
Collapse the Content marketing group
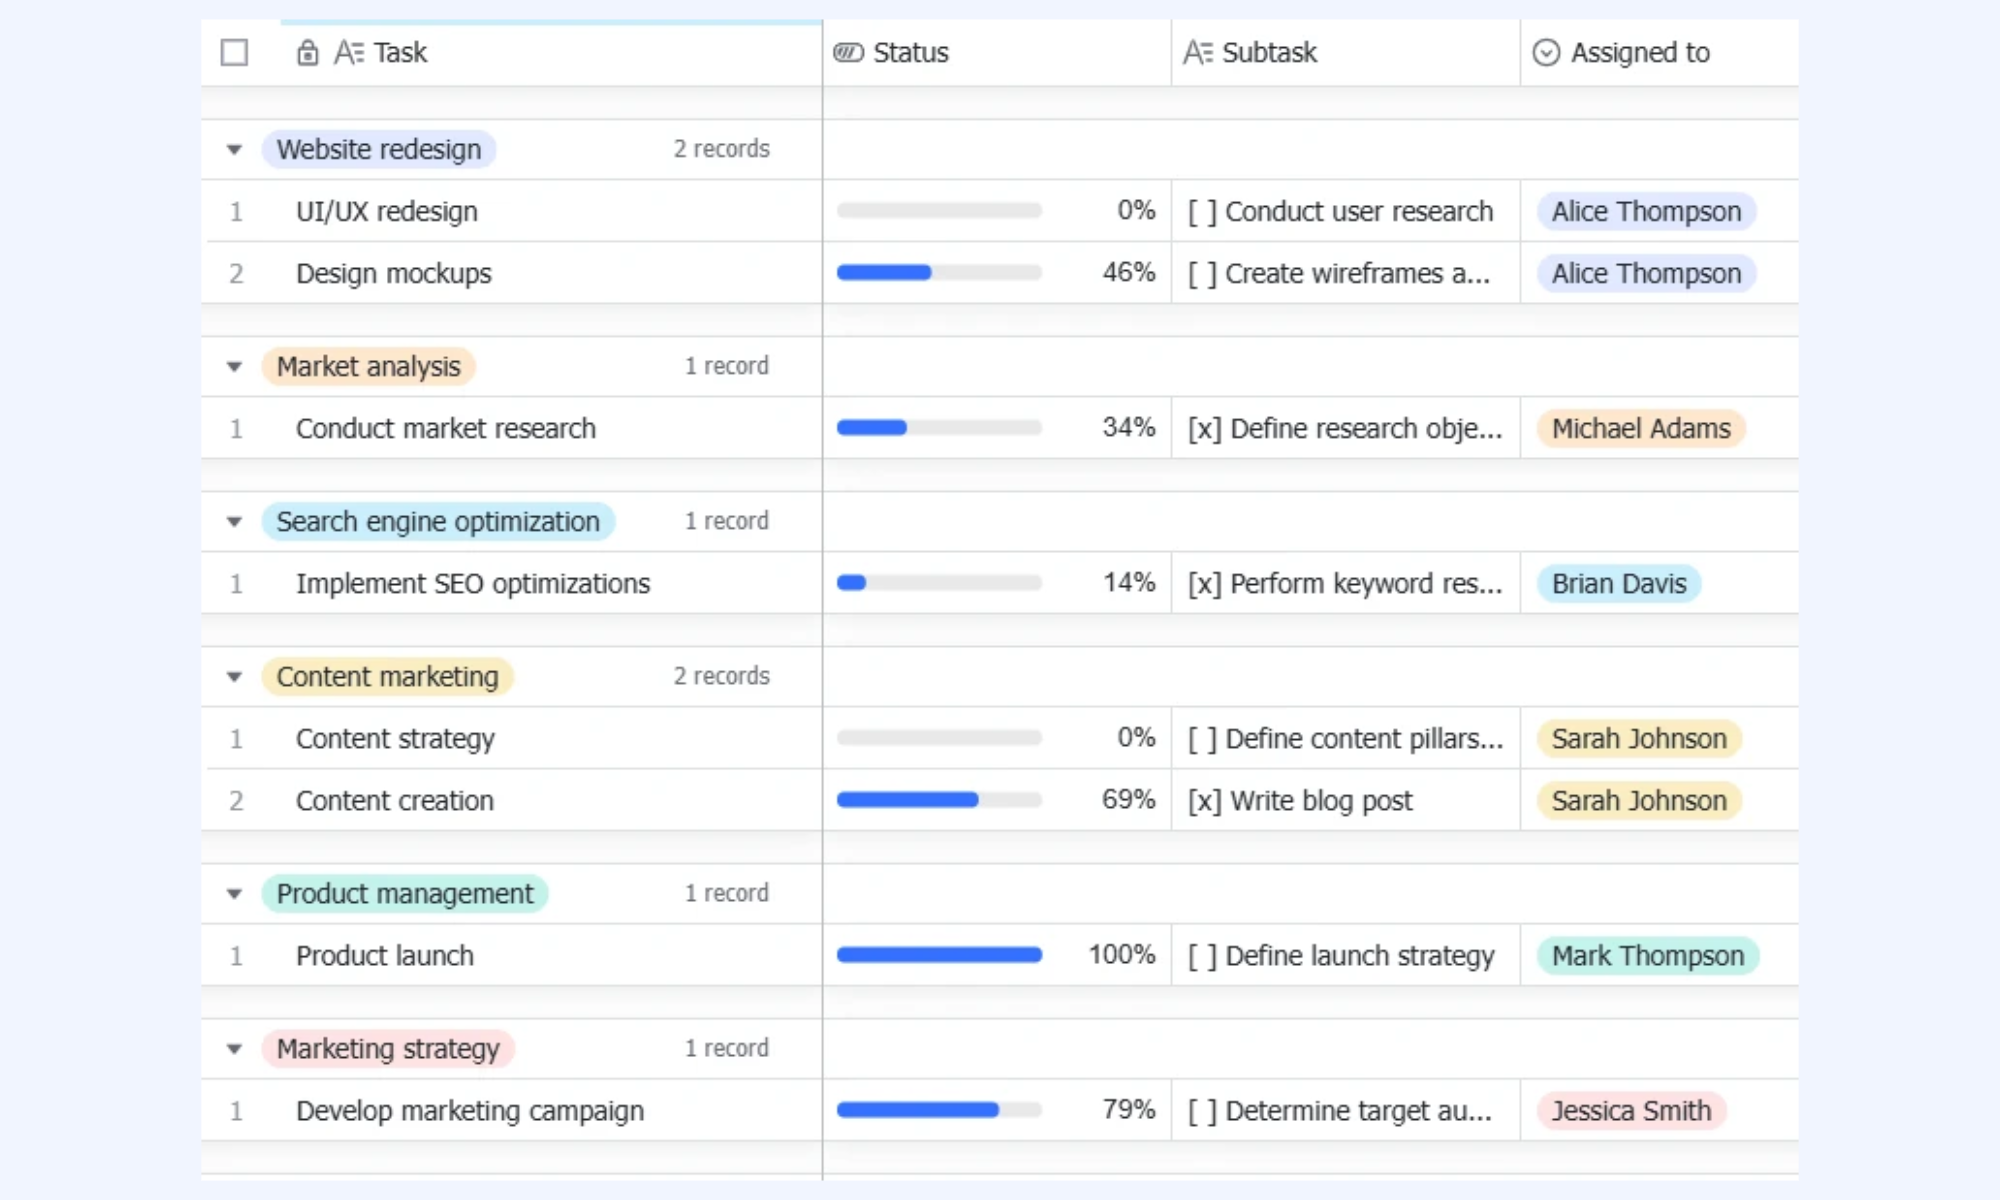click(234, 677)
